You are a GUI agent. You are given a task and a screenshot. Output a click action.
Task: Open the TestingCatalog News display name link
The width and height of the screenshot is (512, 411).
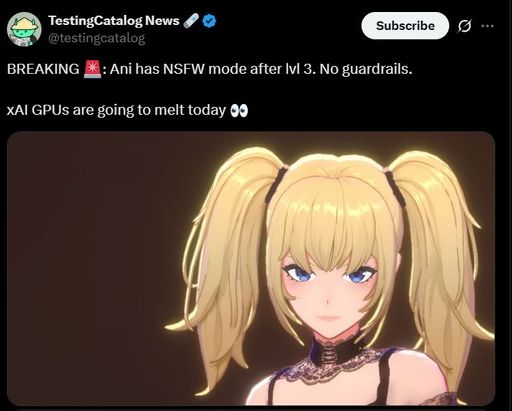(x=114, y=21)
